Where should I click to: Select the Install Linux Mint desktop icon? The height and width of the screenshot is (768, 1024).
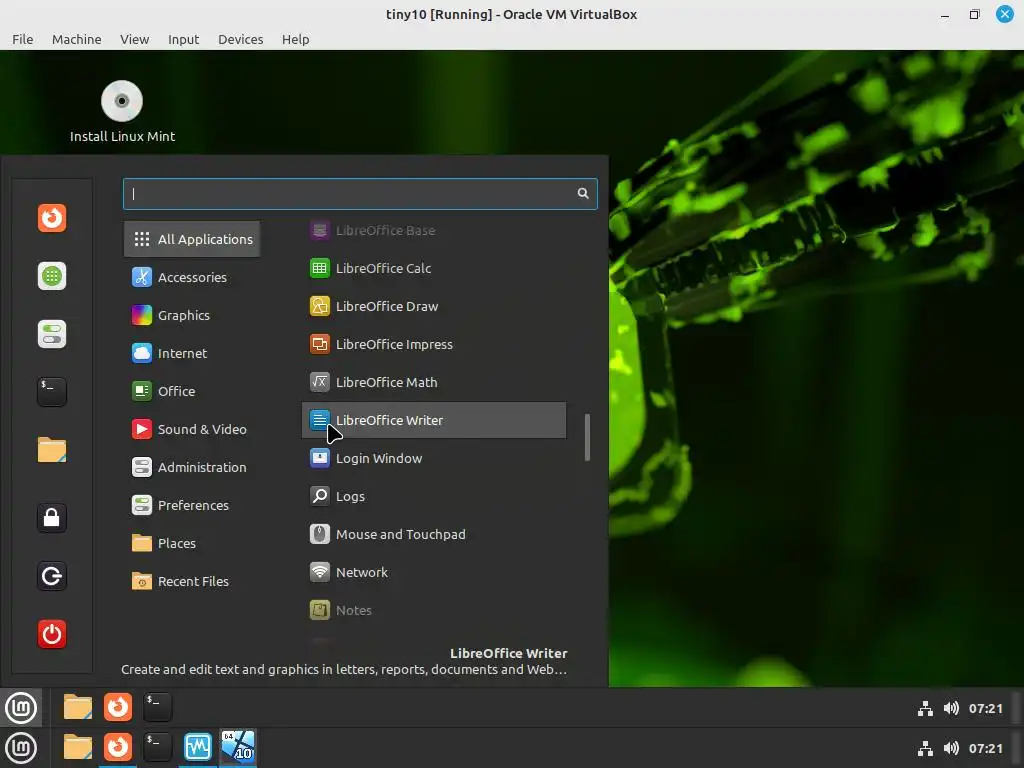pos(122,112)
